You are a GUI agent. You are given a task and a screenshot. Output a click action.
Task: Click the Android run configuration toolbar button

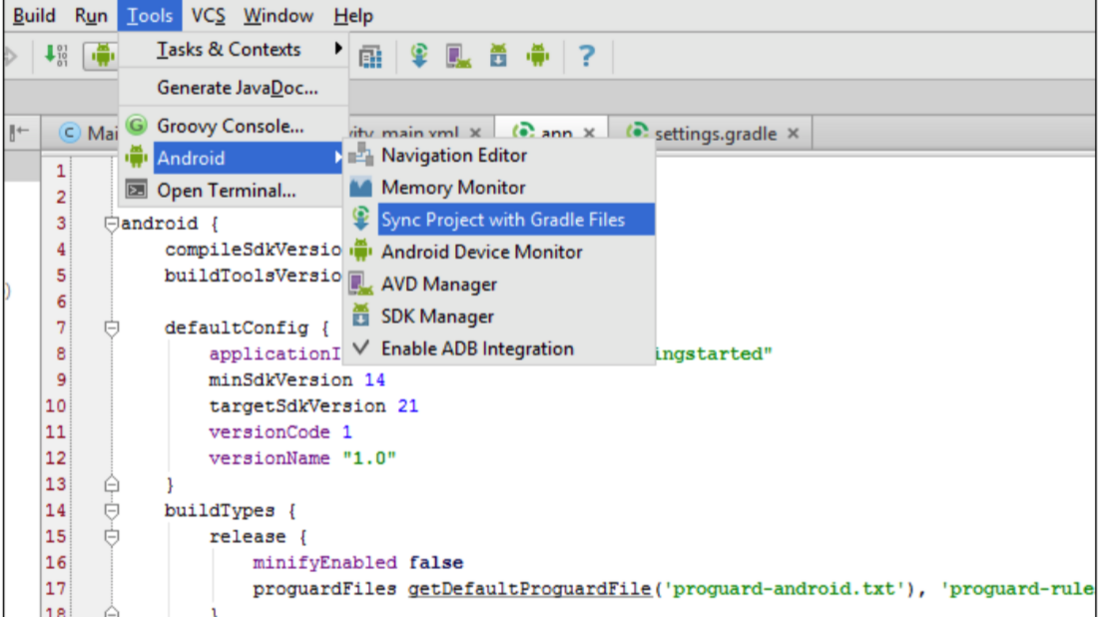(102, 55)
